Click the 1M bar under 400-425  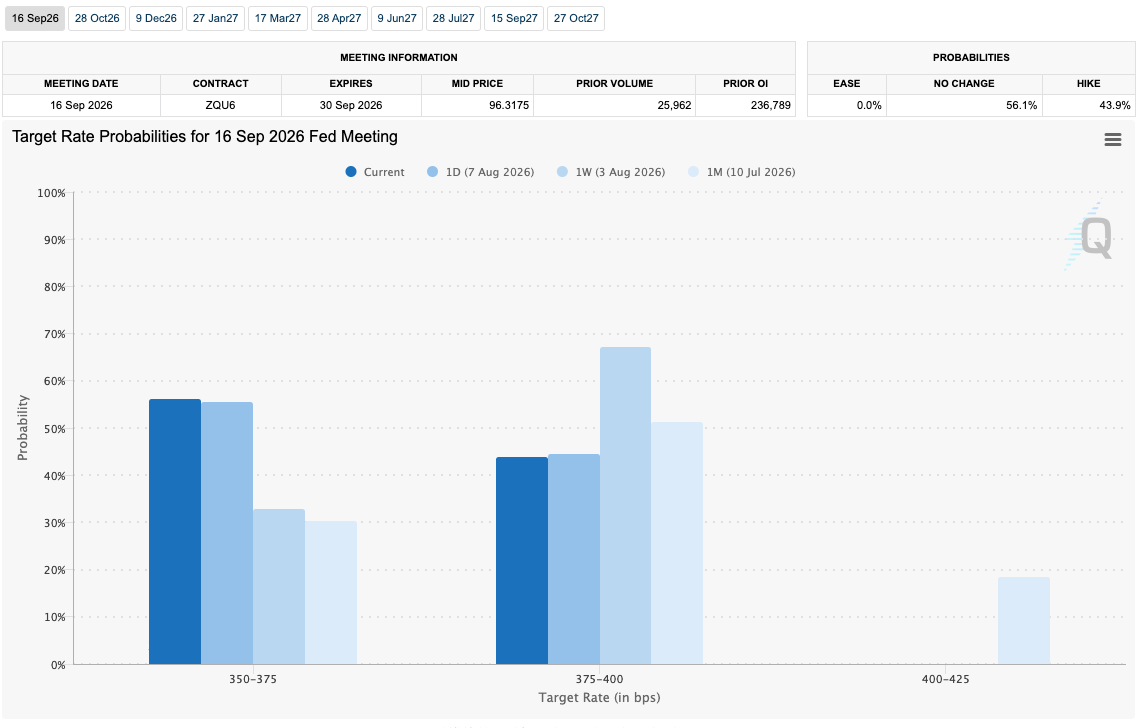click(x=1024, y=620)
